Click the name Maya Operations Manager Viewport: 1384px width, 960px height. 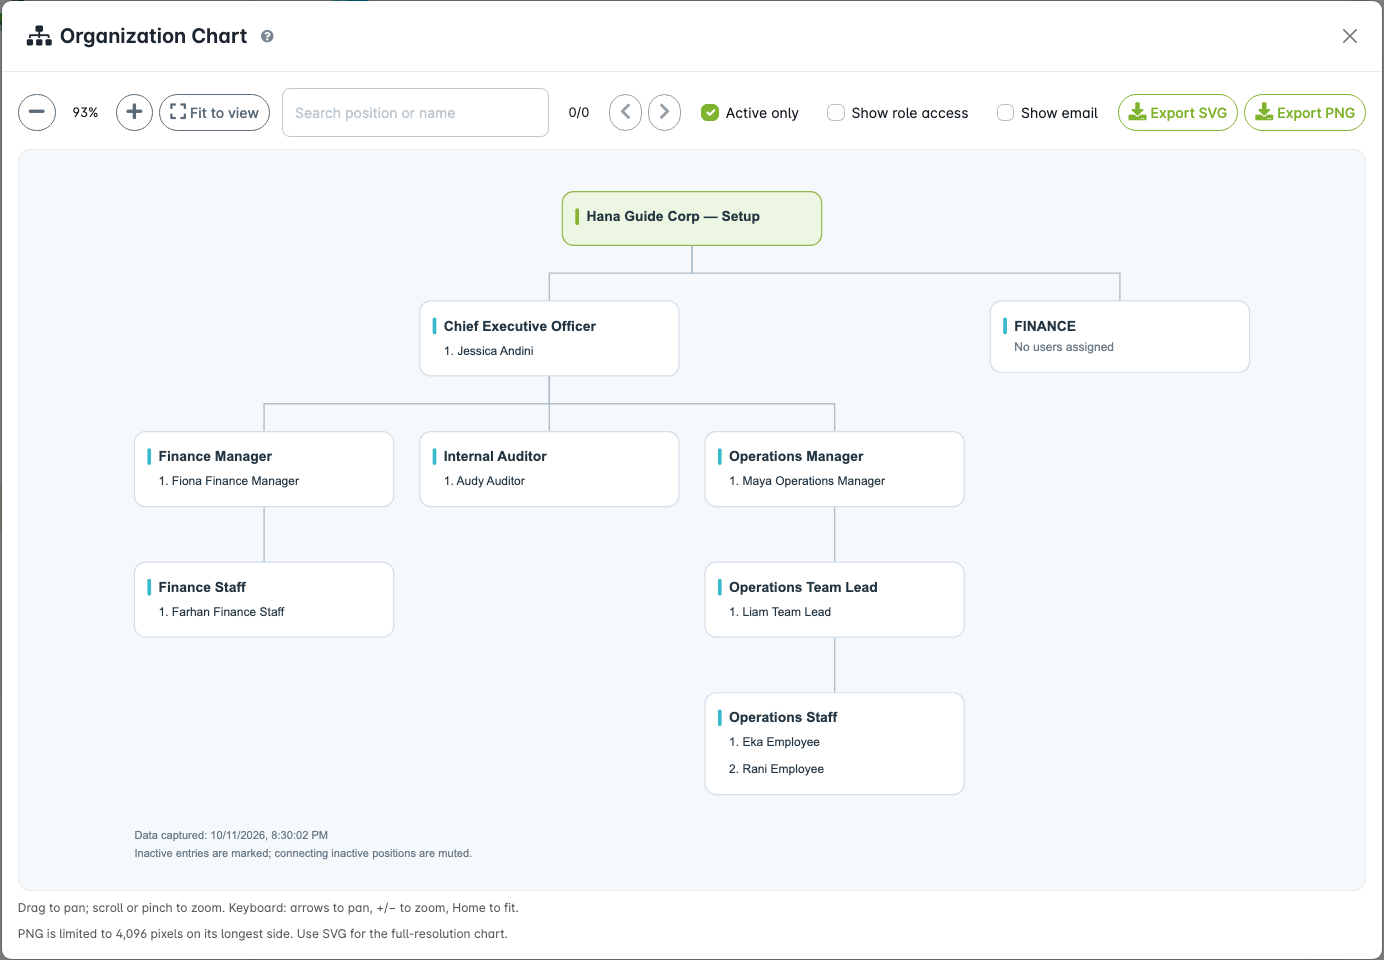pos(813,481)
